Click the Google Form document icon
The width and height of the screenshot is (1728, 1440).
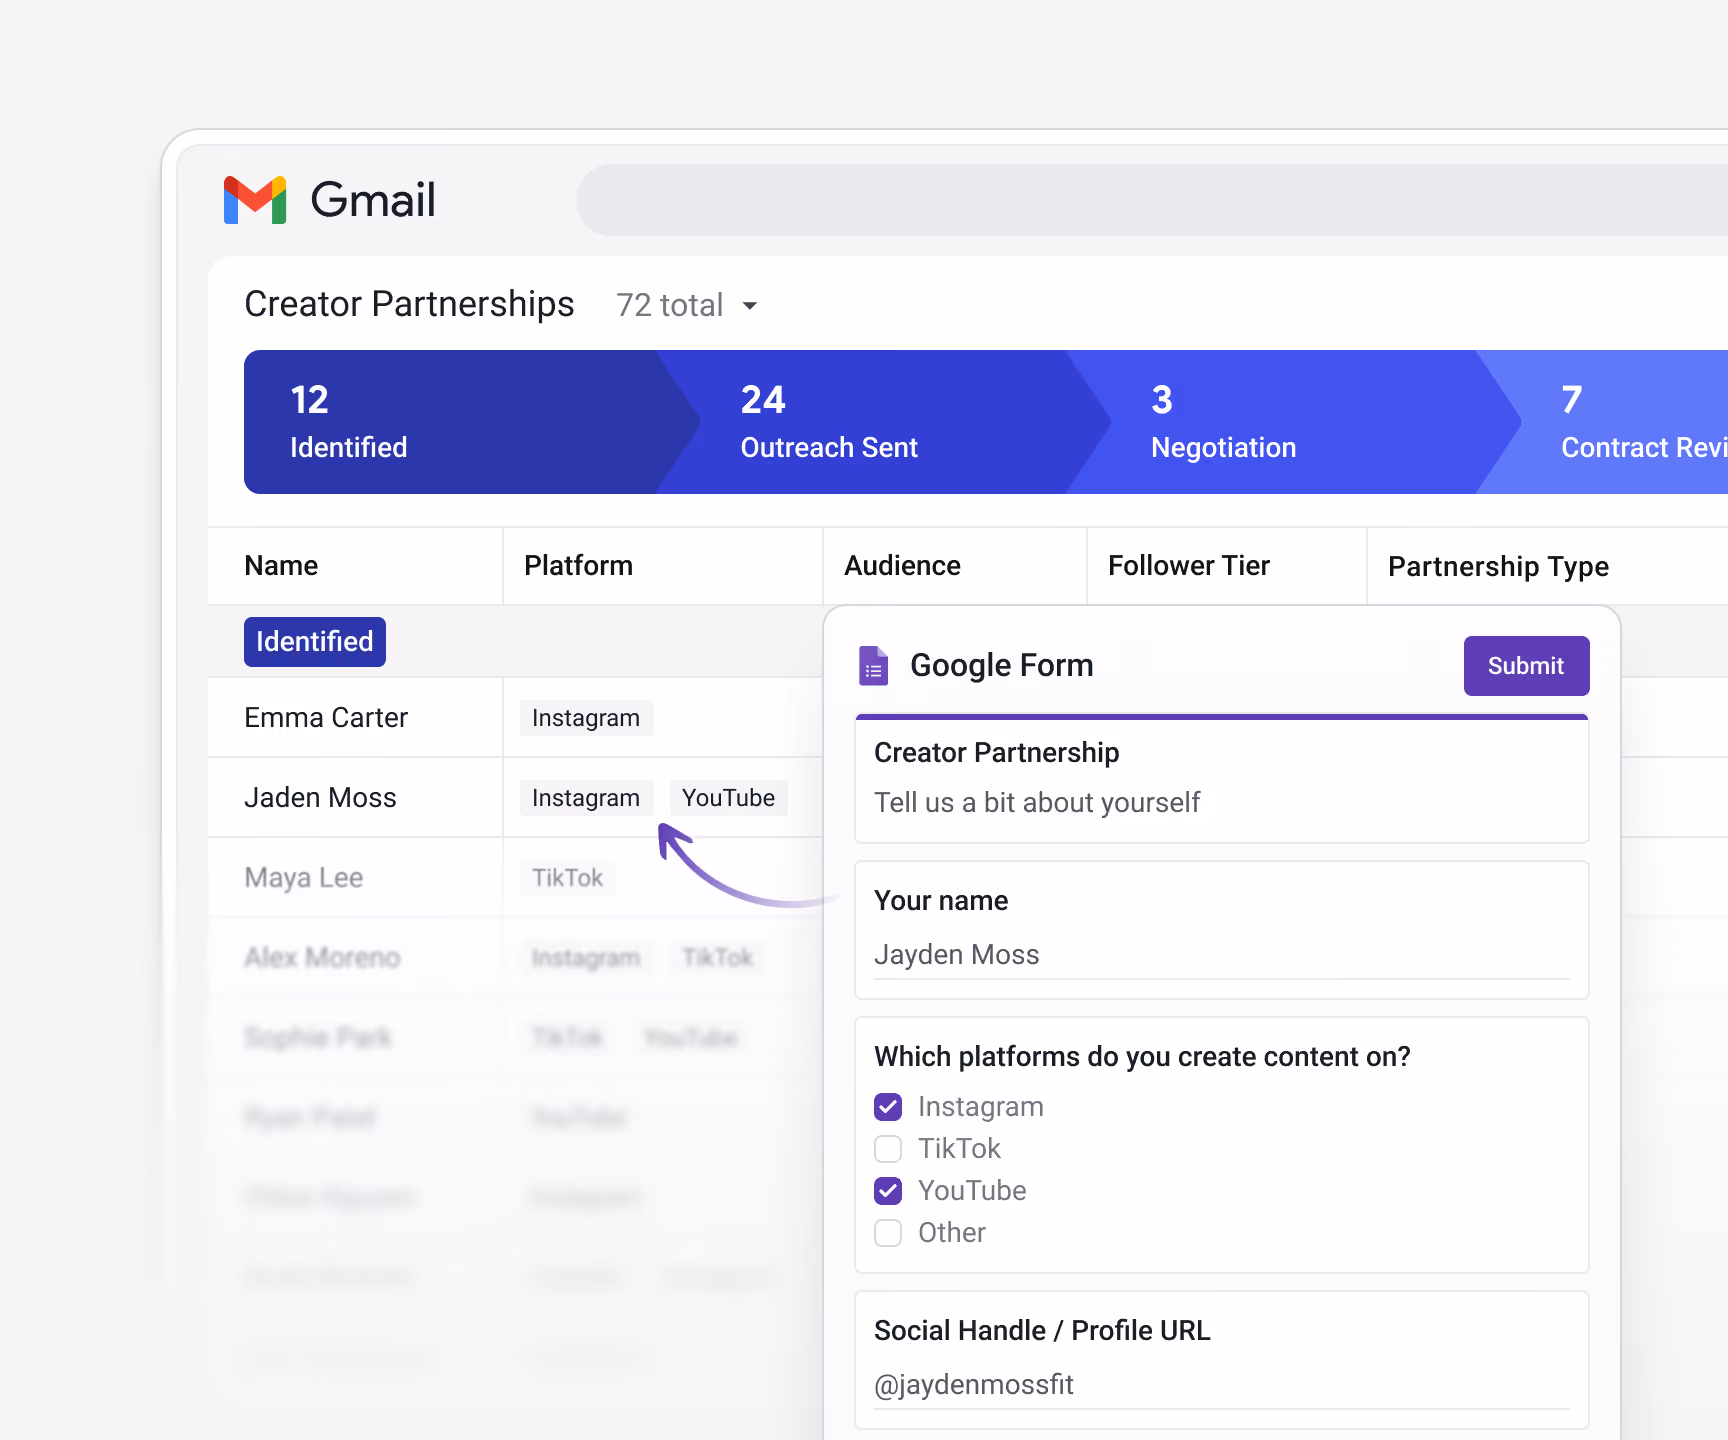[873, 666]
